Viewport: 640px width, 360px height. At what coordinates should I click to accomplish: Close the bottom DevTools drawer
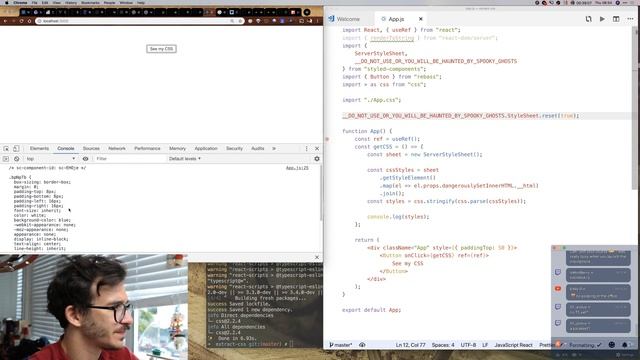pos(317,258)
